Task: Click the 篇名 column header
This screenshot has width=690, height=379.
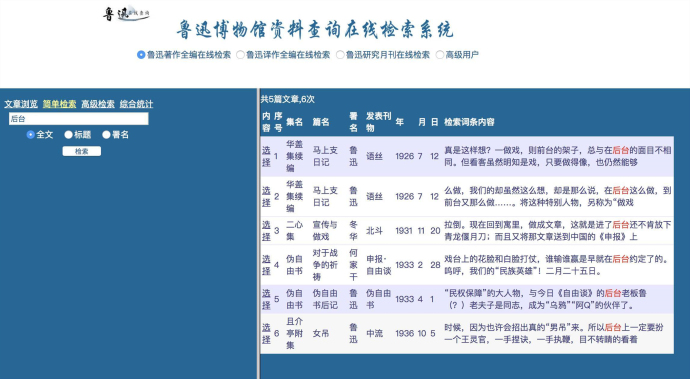Action: [x=321, y=122]
